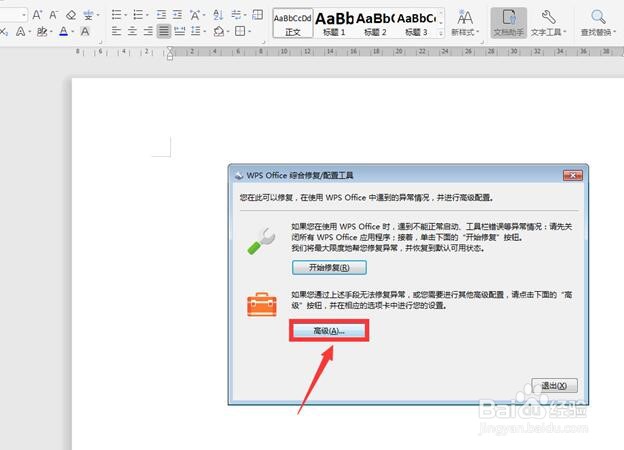Open the Chinese layout (A with arrows) tool
Image resolution: width=624 pixels, height=450 pixels.
click(x=195, y=15)
